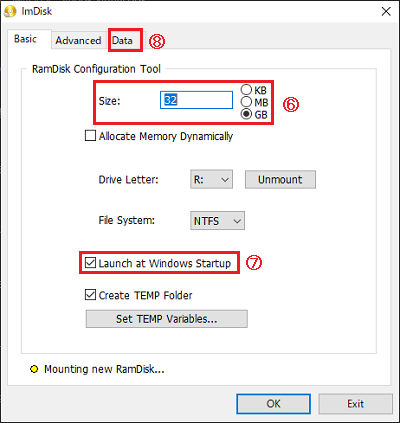The width and height of the screenshot is (400, 423).
Task: Click the Unmount button
Action: (280, 180)
